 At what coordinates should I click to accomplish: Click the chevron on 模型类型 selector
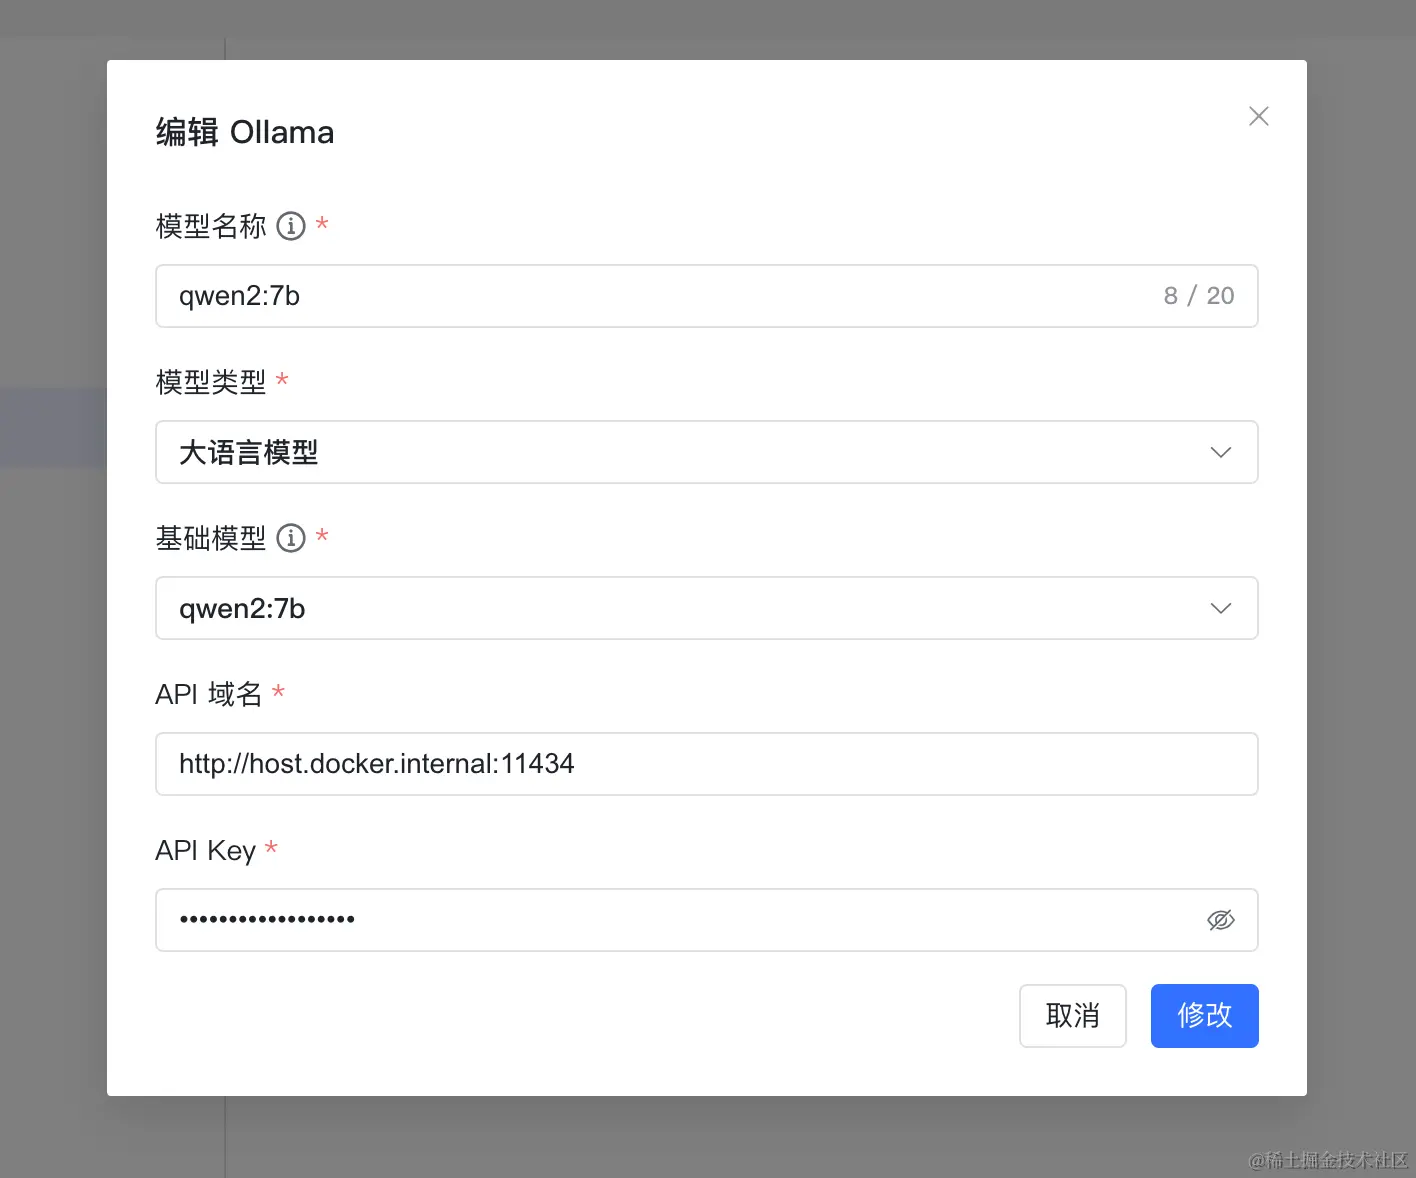(x=1221, y=452)
